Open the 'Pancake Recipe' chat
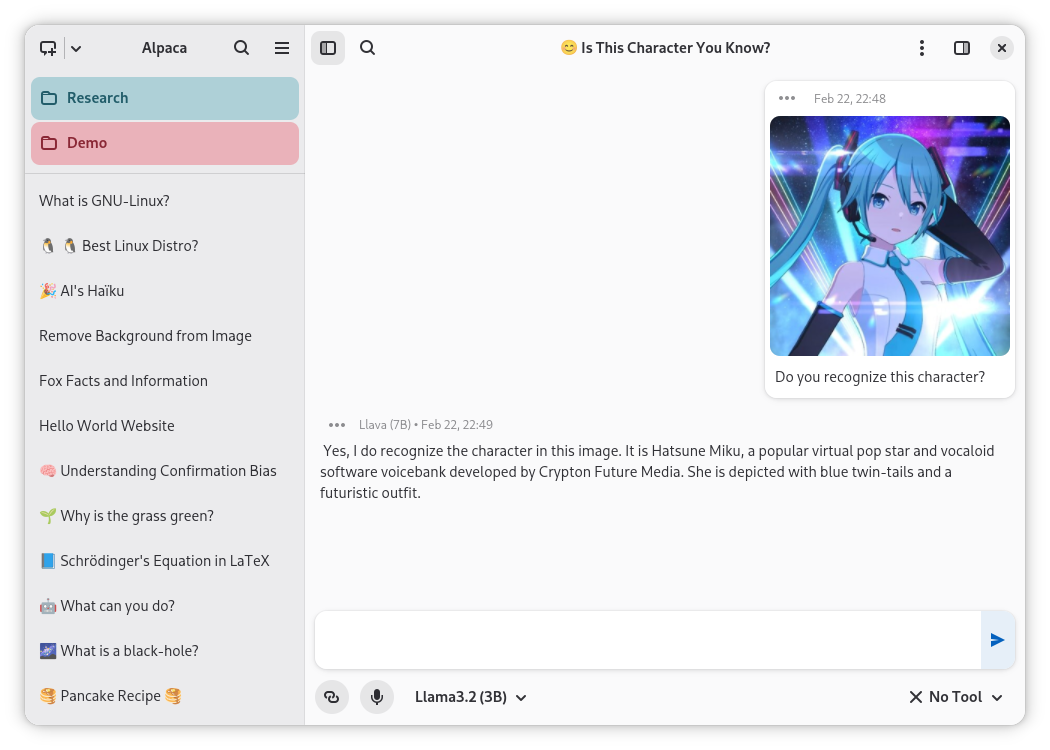The width and height of the screenshot is (1050, 750). coord(165,696)
